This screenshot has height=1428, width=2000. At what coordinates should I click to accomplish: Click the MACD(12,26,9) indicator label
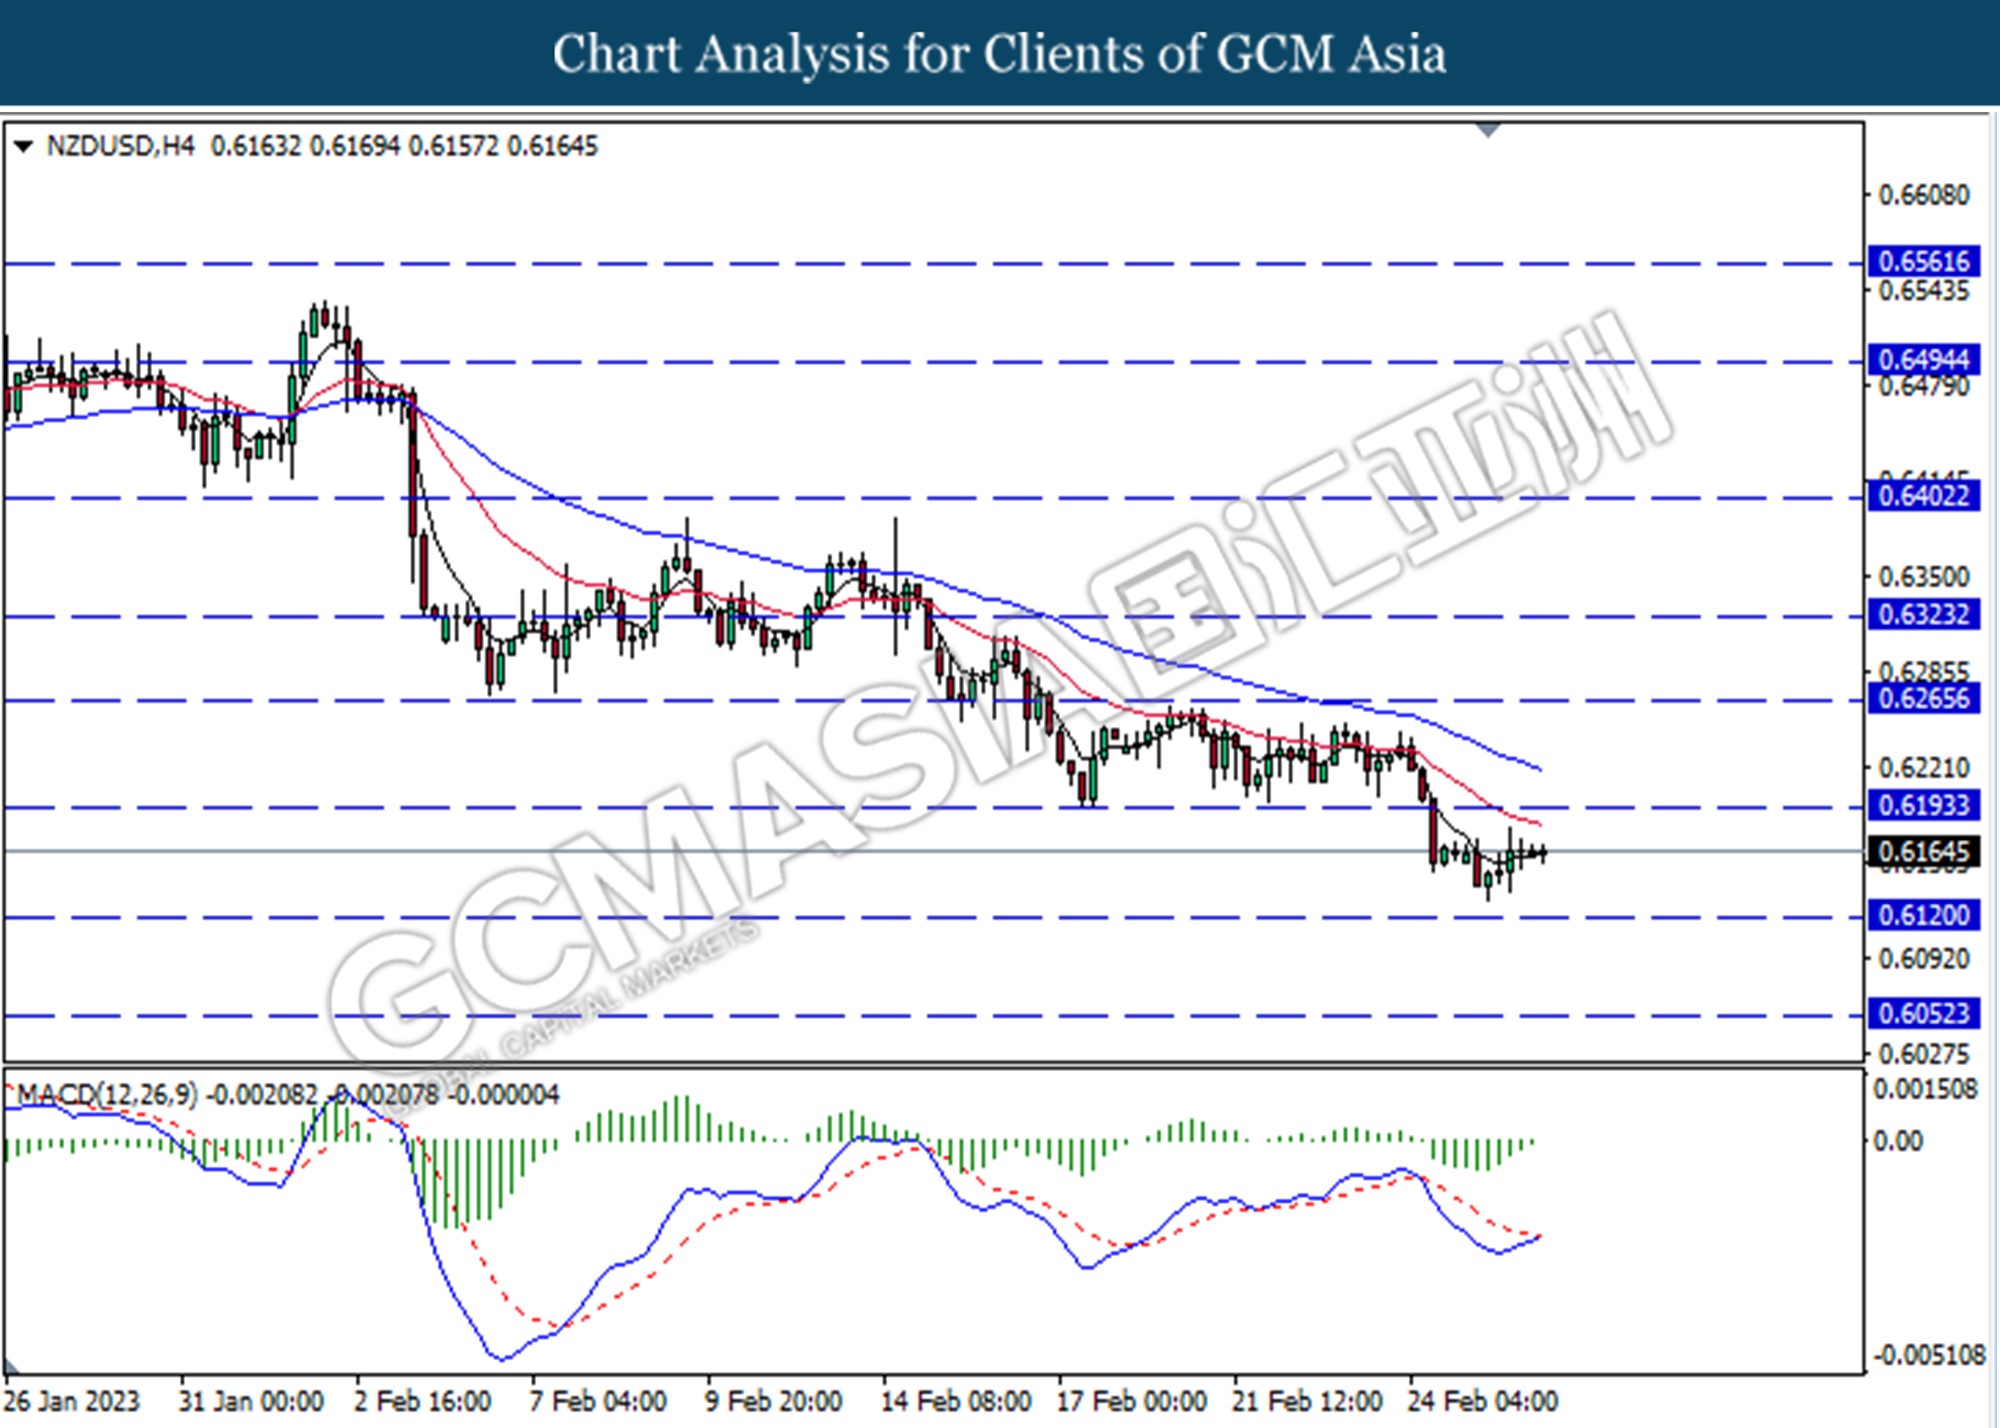pos(107,1095)
